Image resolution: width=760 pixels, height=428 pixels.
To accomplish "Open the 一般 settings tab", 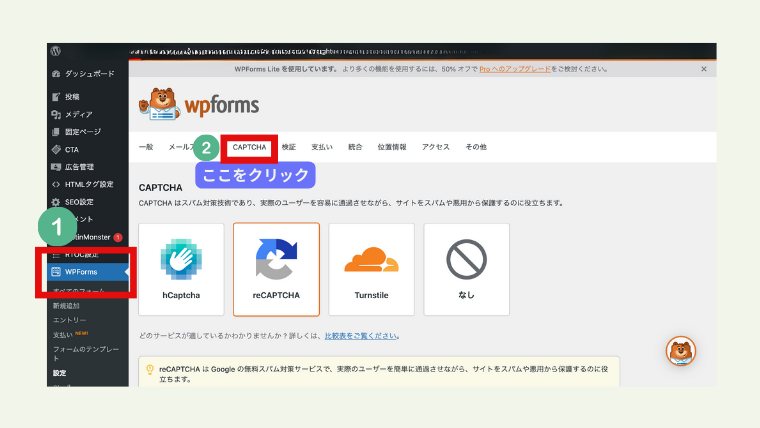I will 146,147.
